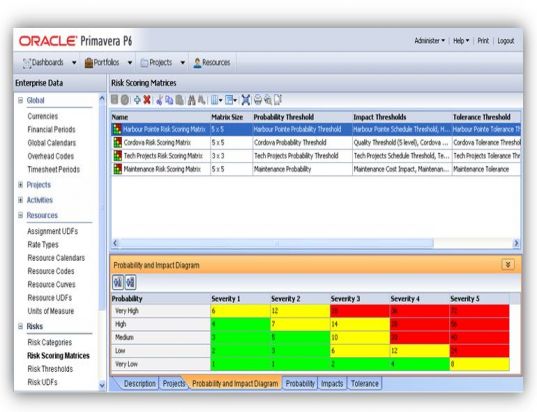Open Risk Categories in sidebar

point(50,342)
